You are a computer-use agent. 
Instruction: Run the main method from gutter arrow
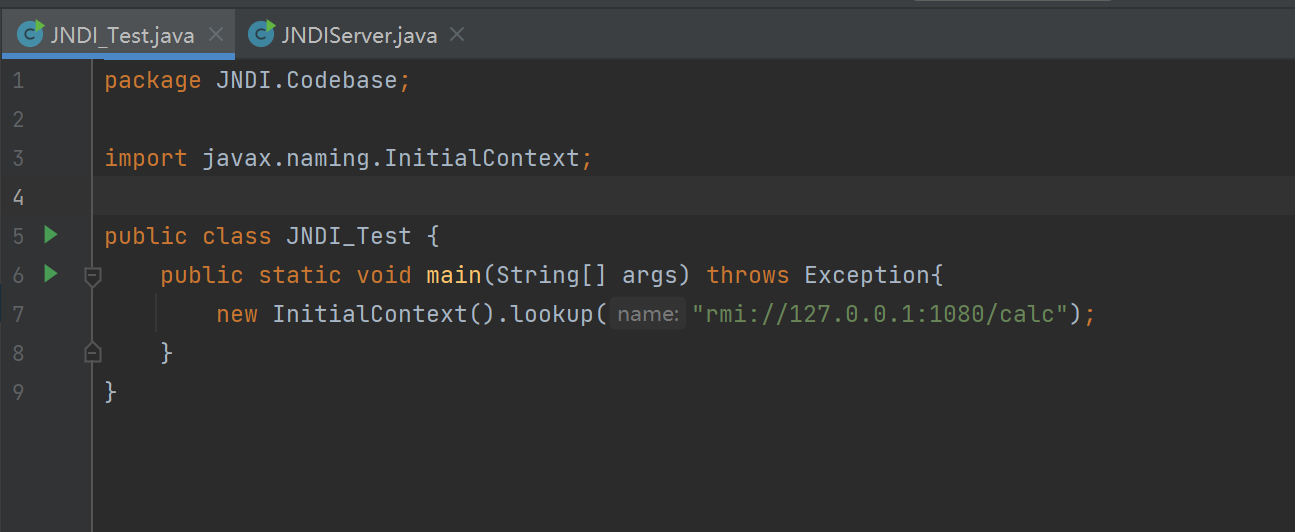(x=51, y=273)
